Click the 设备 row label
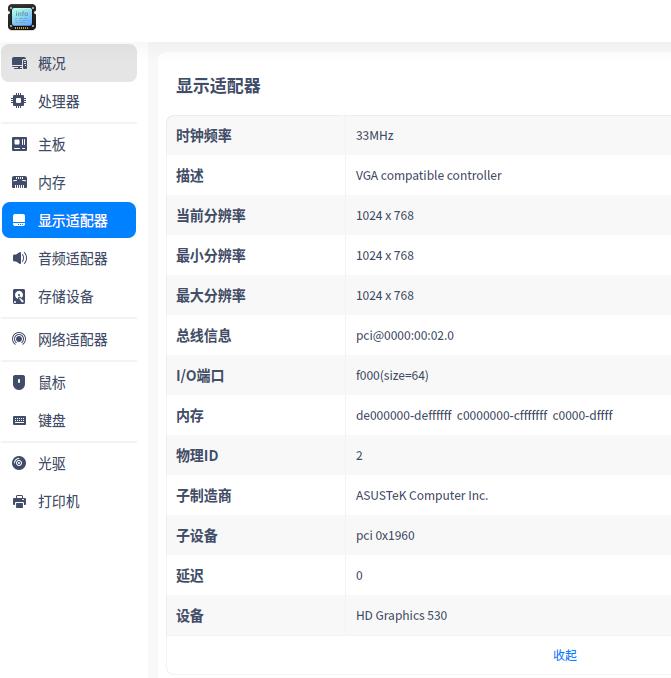The image size is (671, 678). tap(190, 615)
